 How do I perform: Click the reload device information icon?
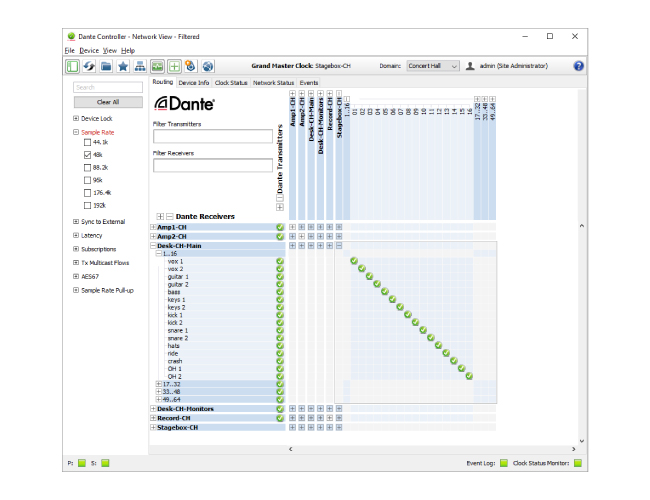coord(89,66)
